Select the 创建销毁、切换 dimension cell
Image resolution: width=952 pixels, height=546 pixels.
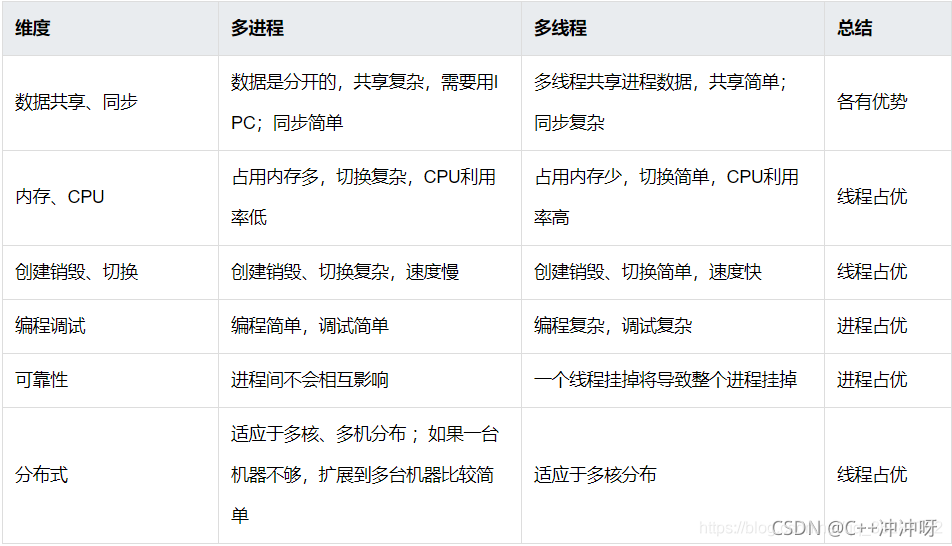110,273
